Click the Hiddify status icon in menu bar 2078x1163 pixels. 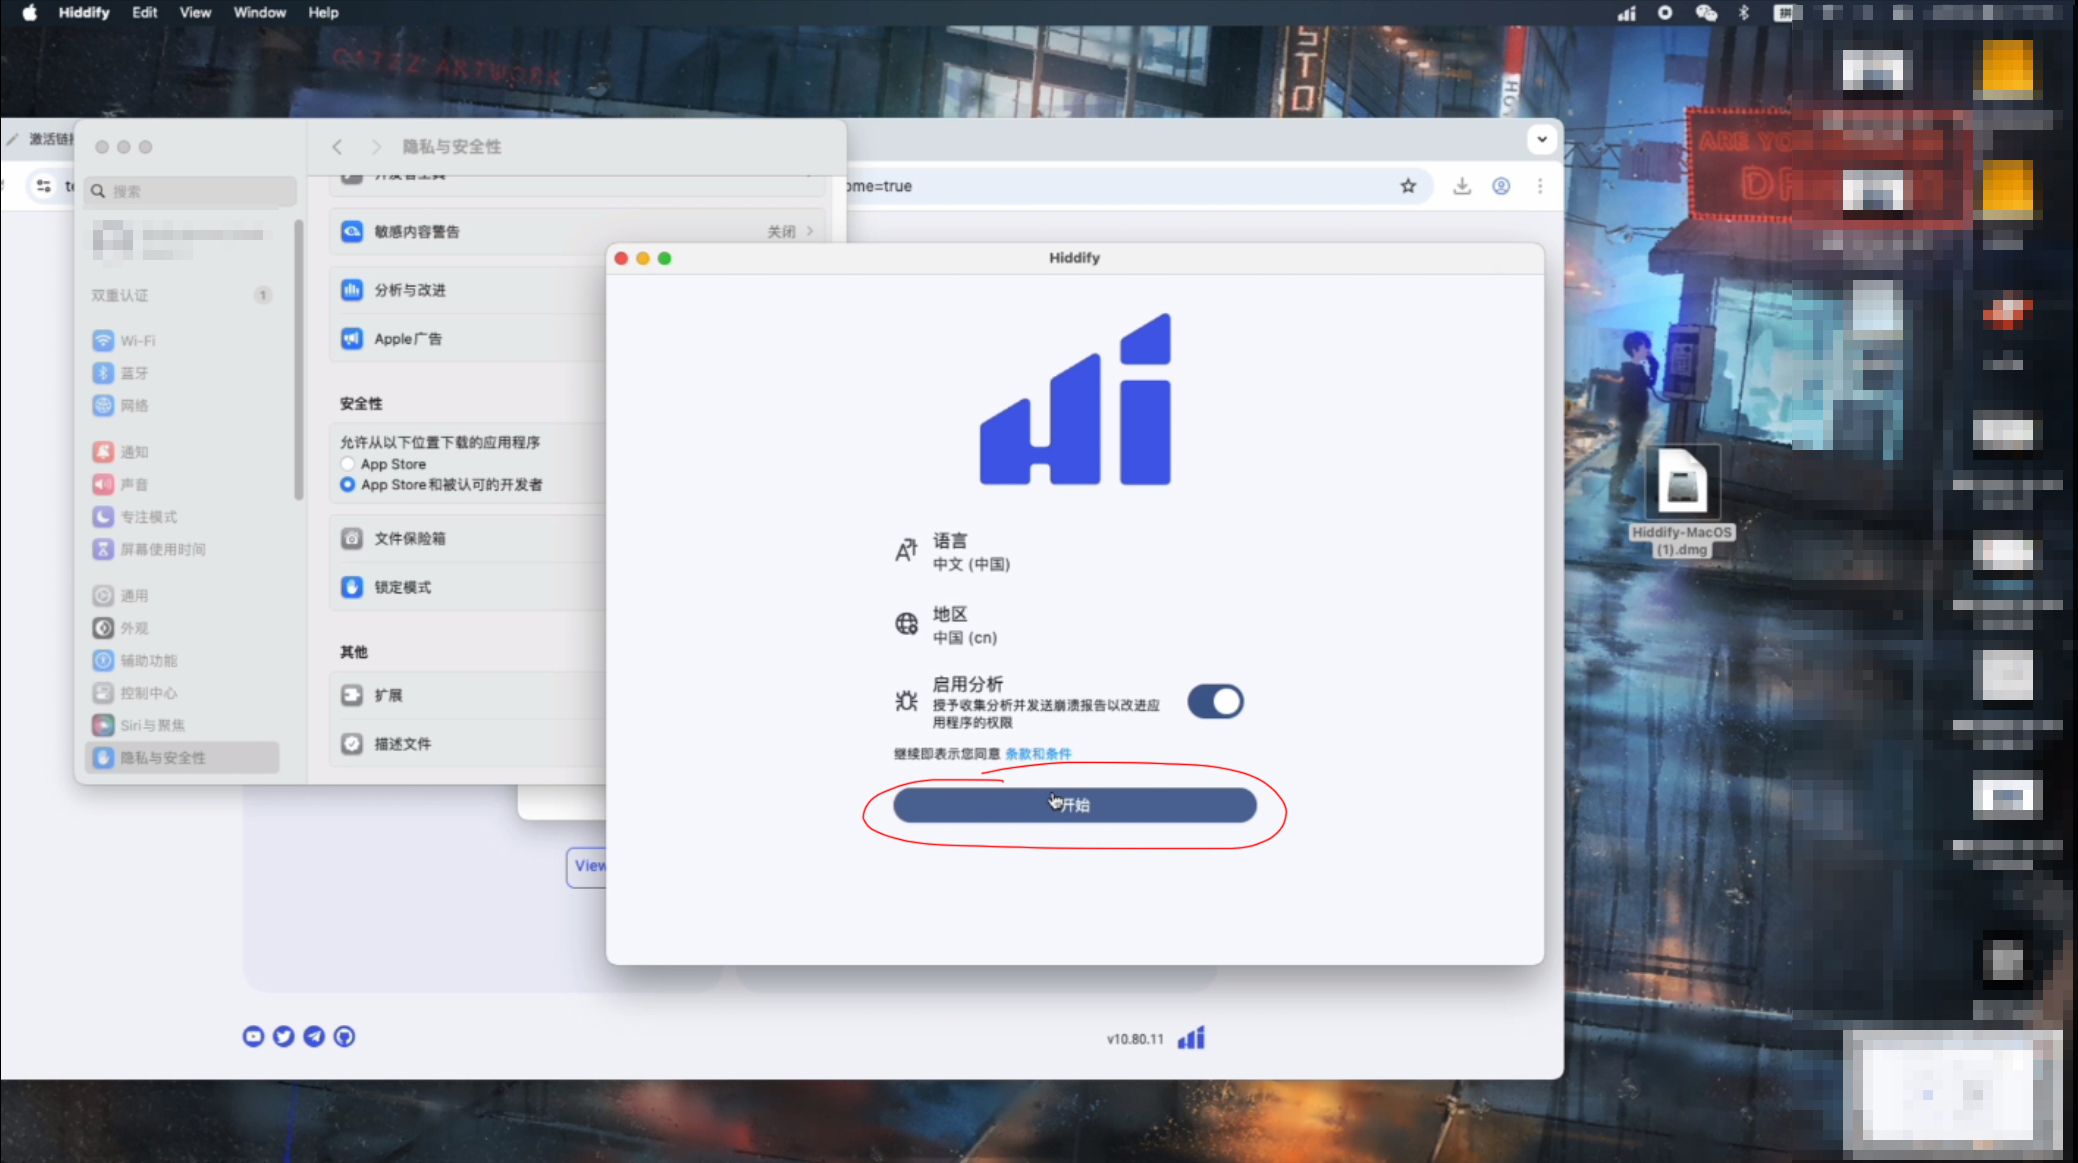point(1627,13)
